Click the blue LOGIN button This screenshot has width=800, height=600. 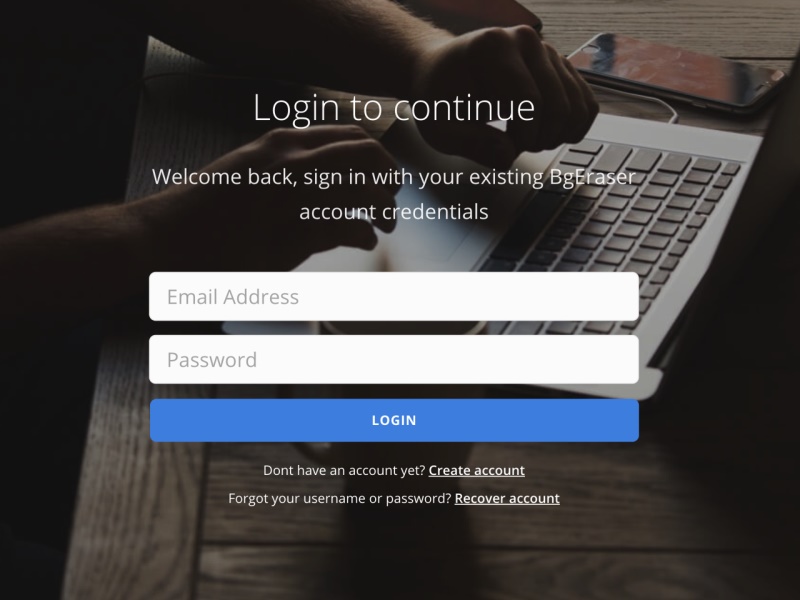[394, 420]
